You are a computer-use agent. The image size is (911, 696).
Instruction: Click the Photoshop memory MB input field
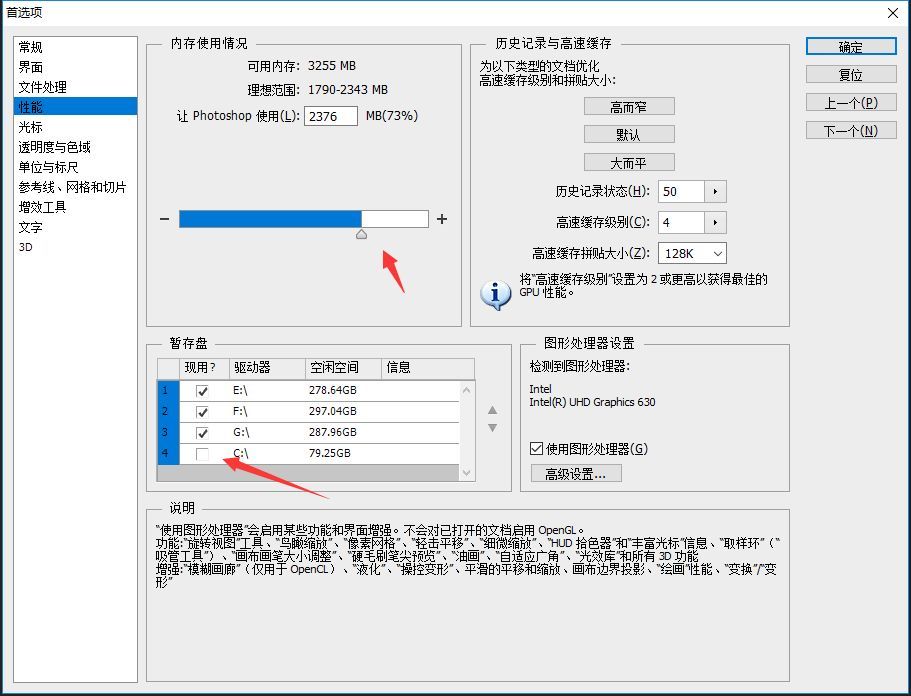(x=331, y=115)
